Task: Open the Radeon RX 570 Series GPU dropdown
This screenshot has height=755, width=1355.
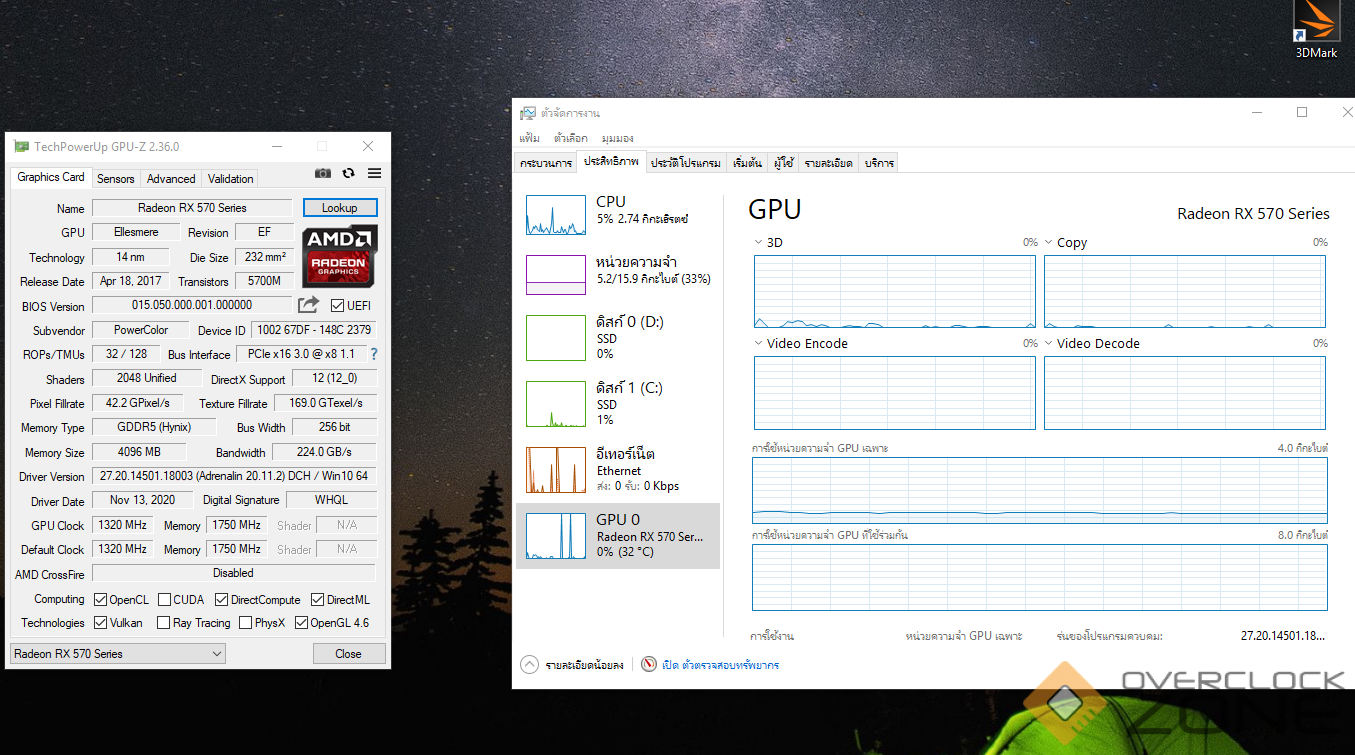Action: (x=117, y=654)
